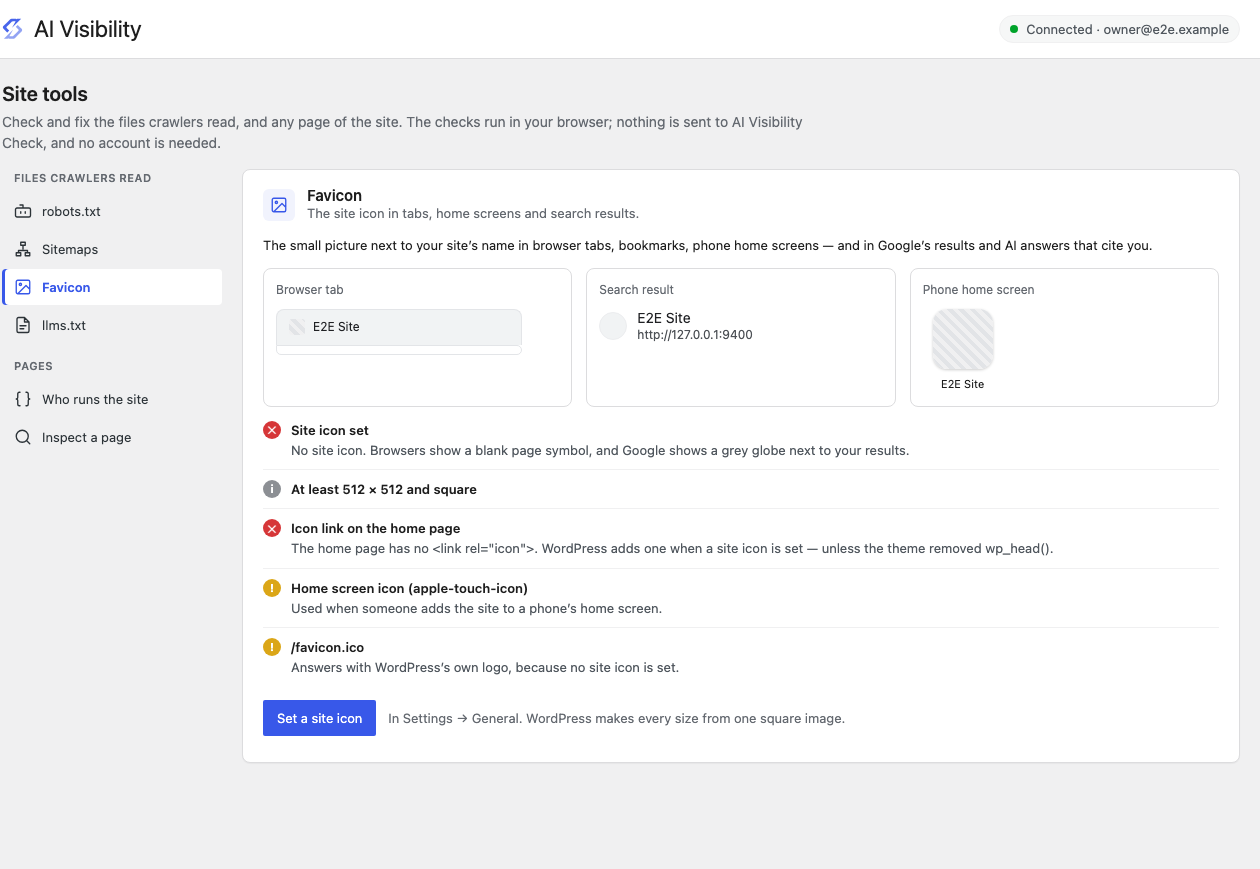Click the Sitemaps hierarchy icon

tap(23, 250)
